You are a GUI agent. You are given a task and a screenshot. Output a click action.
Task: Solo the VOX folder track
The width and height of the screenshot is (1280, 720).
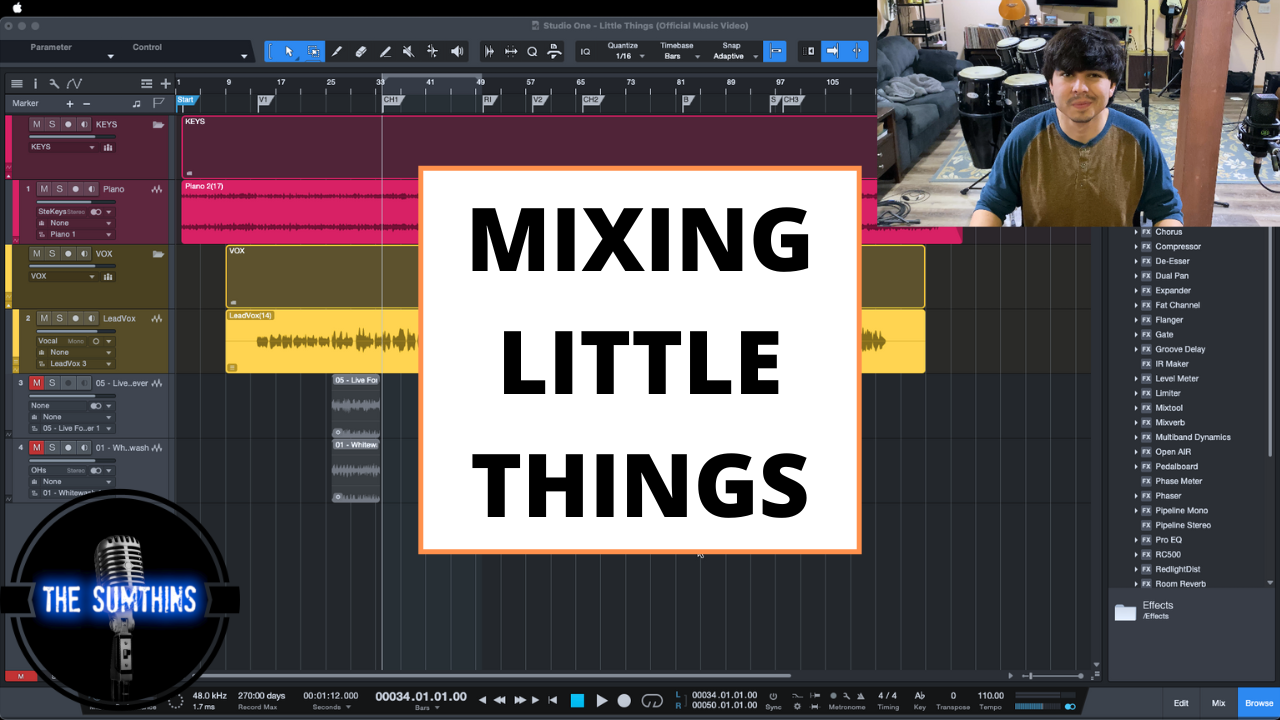tap(52, 254)
